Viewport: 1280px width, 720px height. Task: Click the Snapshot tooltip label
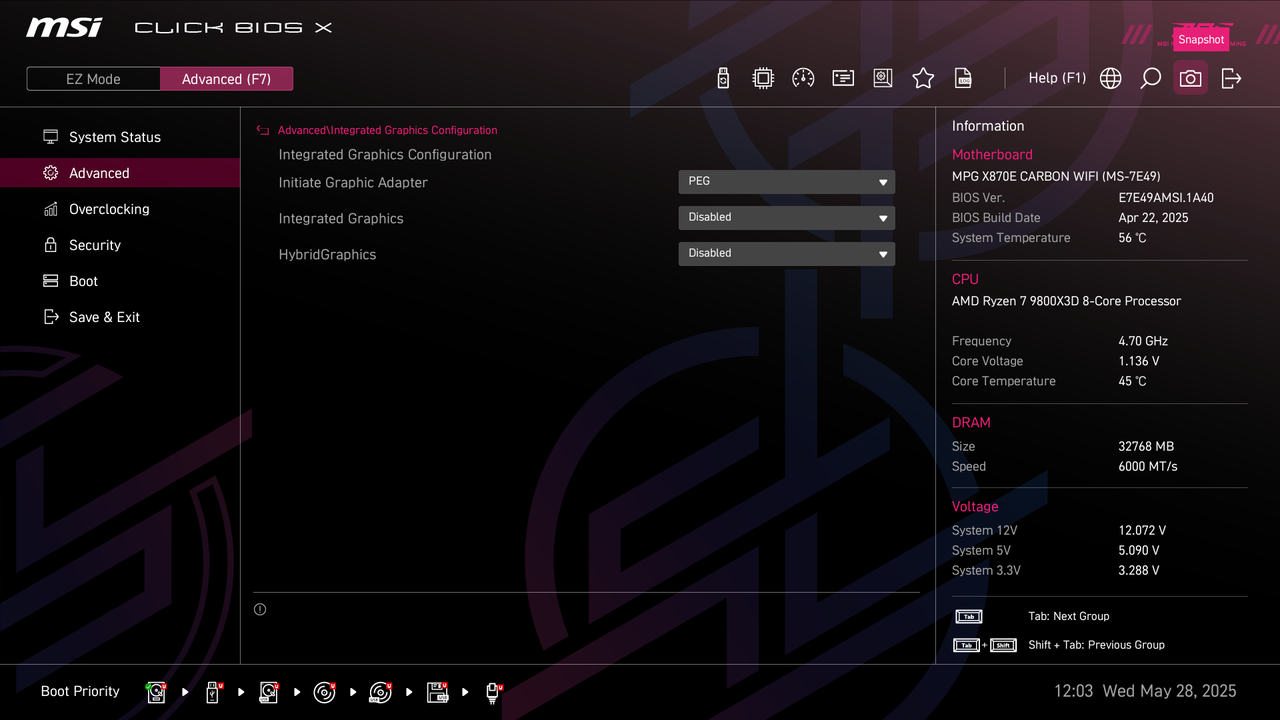pos(1201,40)
